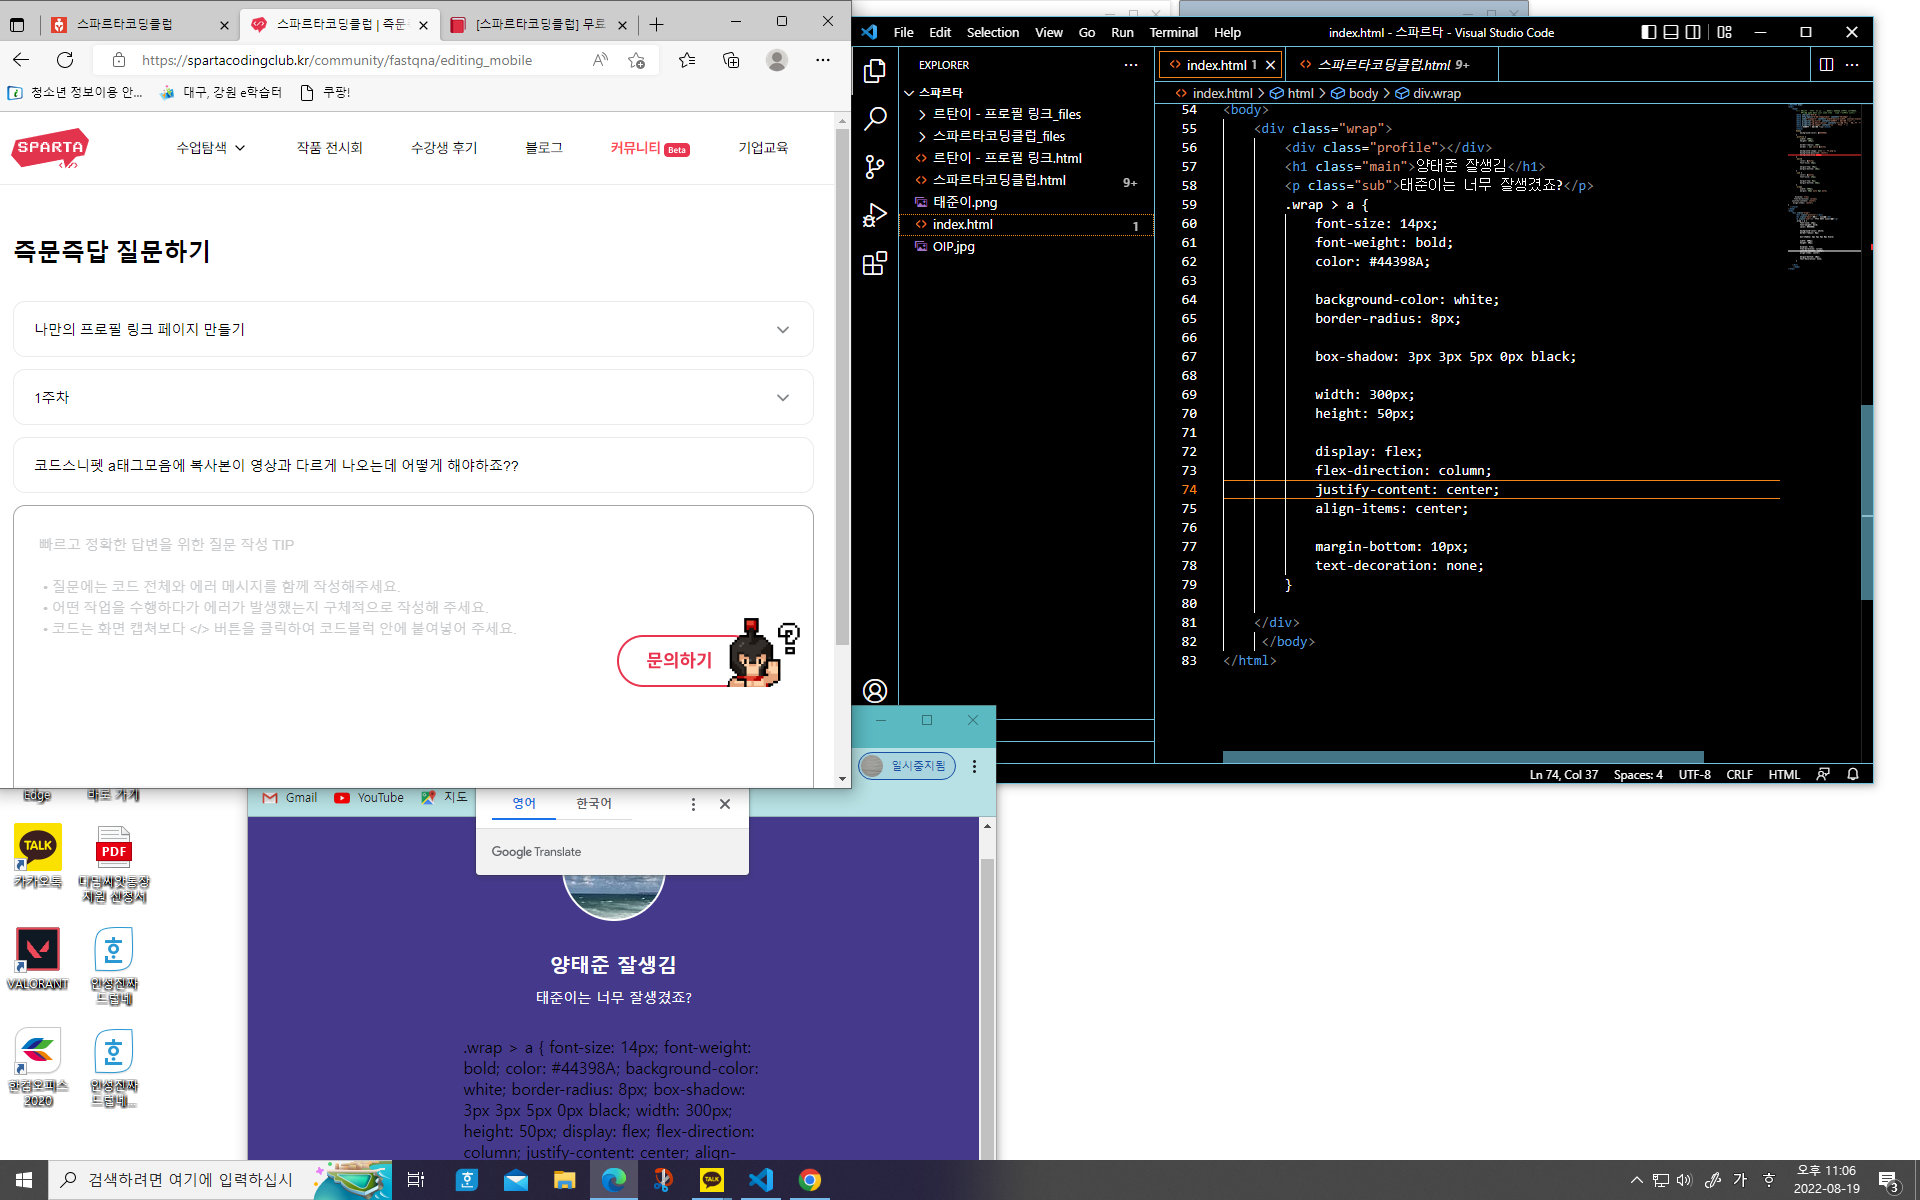
Task: Open the Accounts icon in VS Code
Action: click(x=875, y=691)
